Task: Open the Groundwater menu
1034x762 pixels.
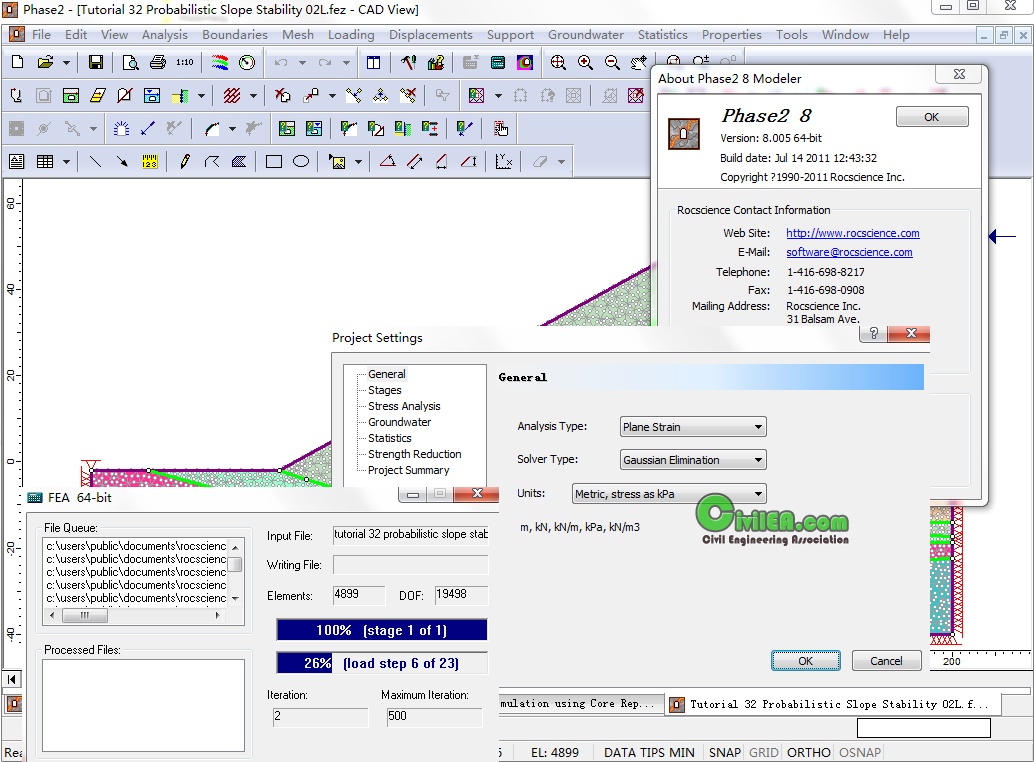Action: coord(585,34)
